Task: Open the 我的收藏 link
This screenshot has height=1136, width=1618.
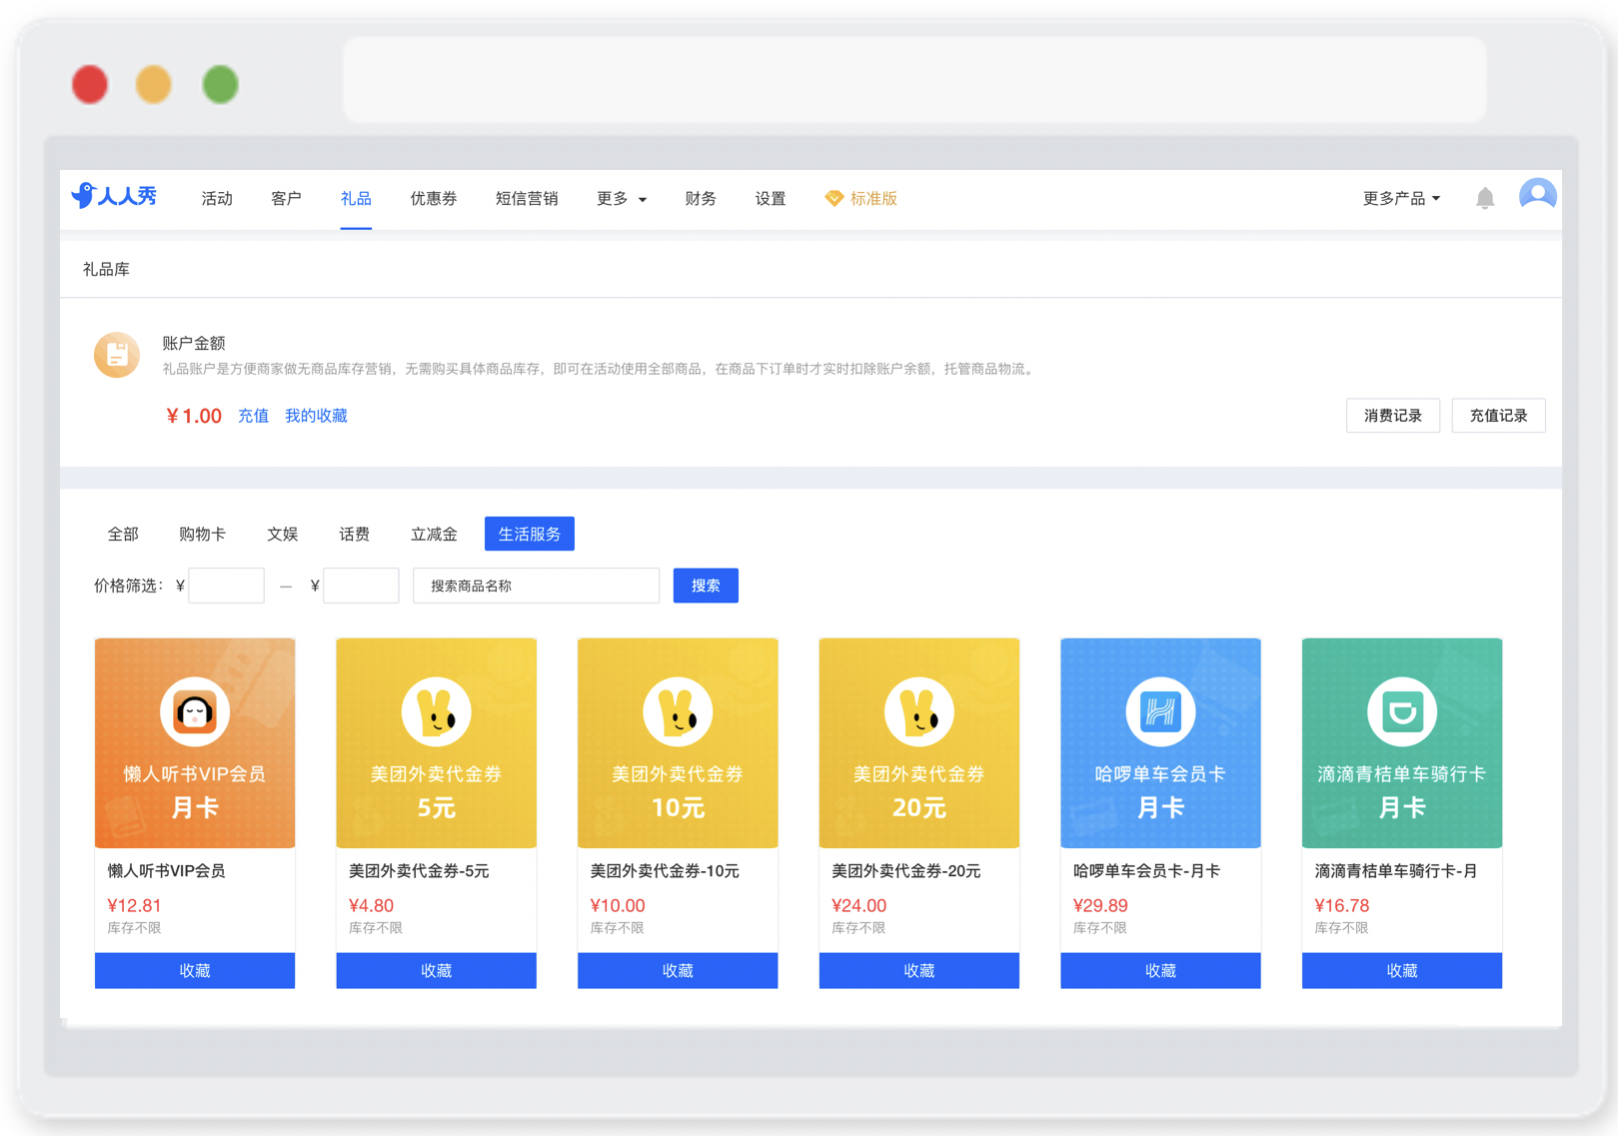Action: pyautogui.click(x=316, y=416)
